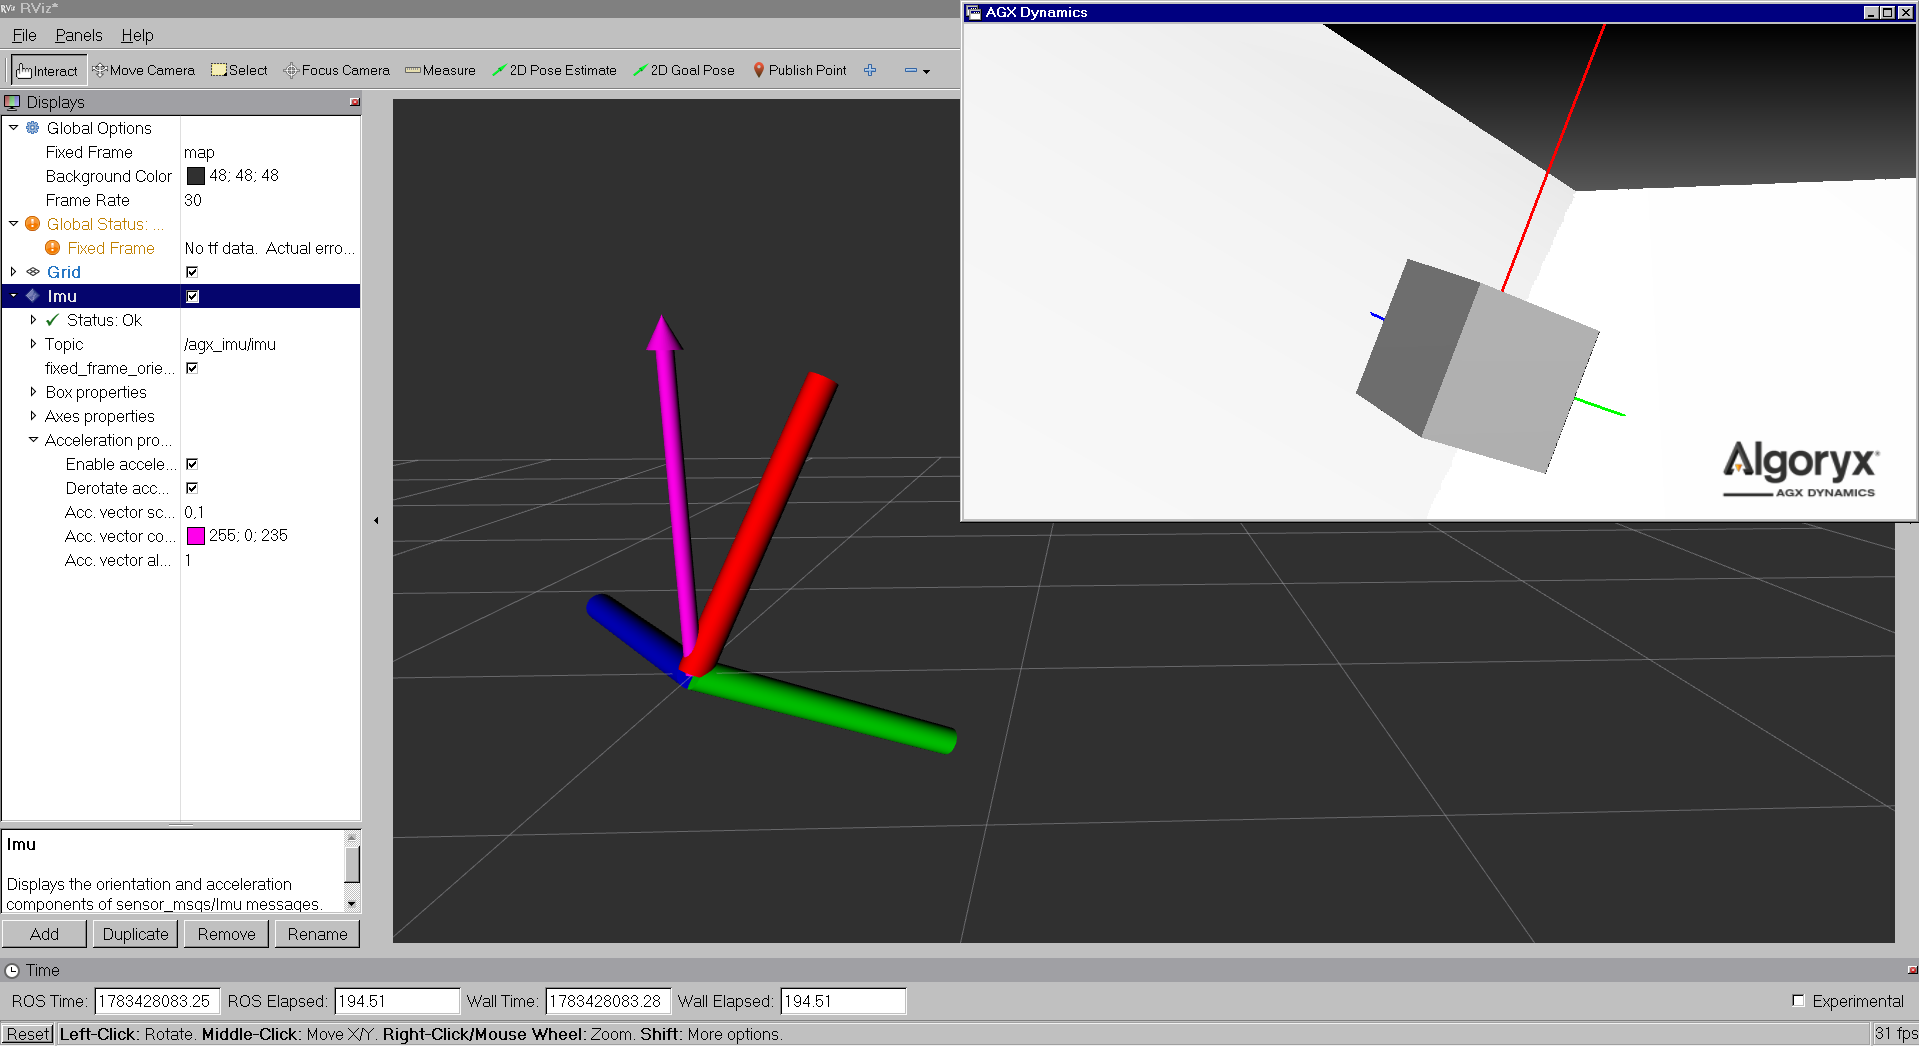Toggle Enable acceleration checkbox
This screenshot has height=1048, width=1919.
192,464
